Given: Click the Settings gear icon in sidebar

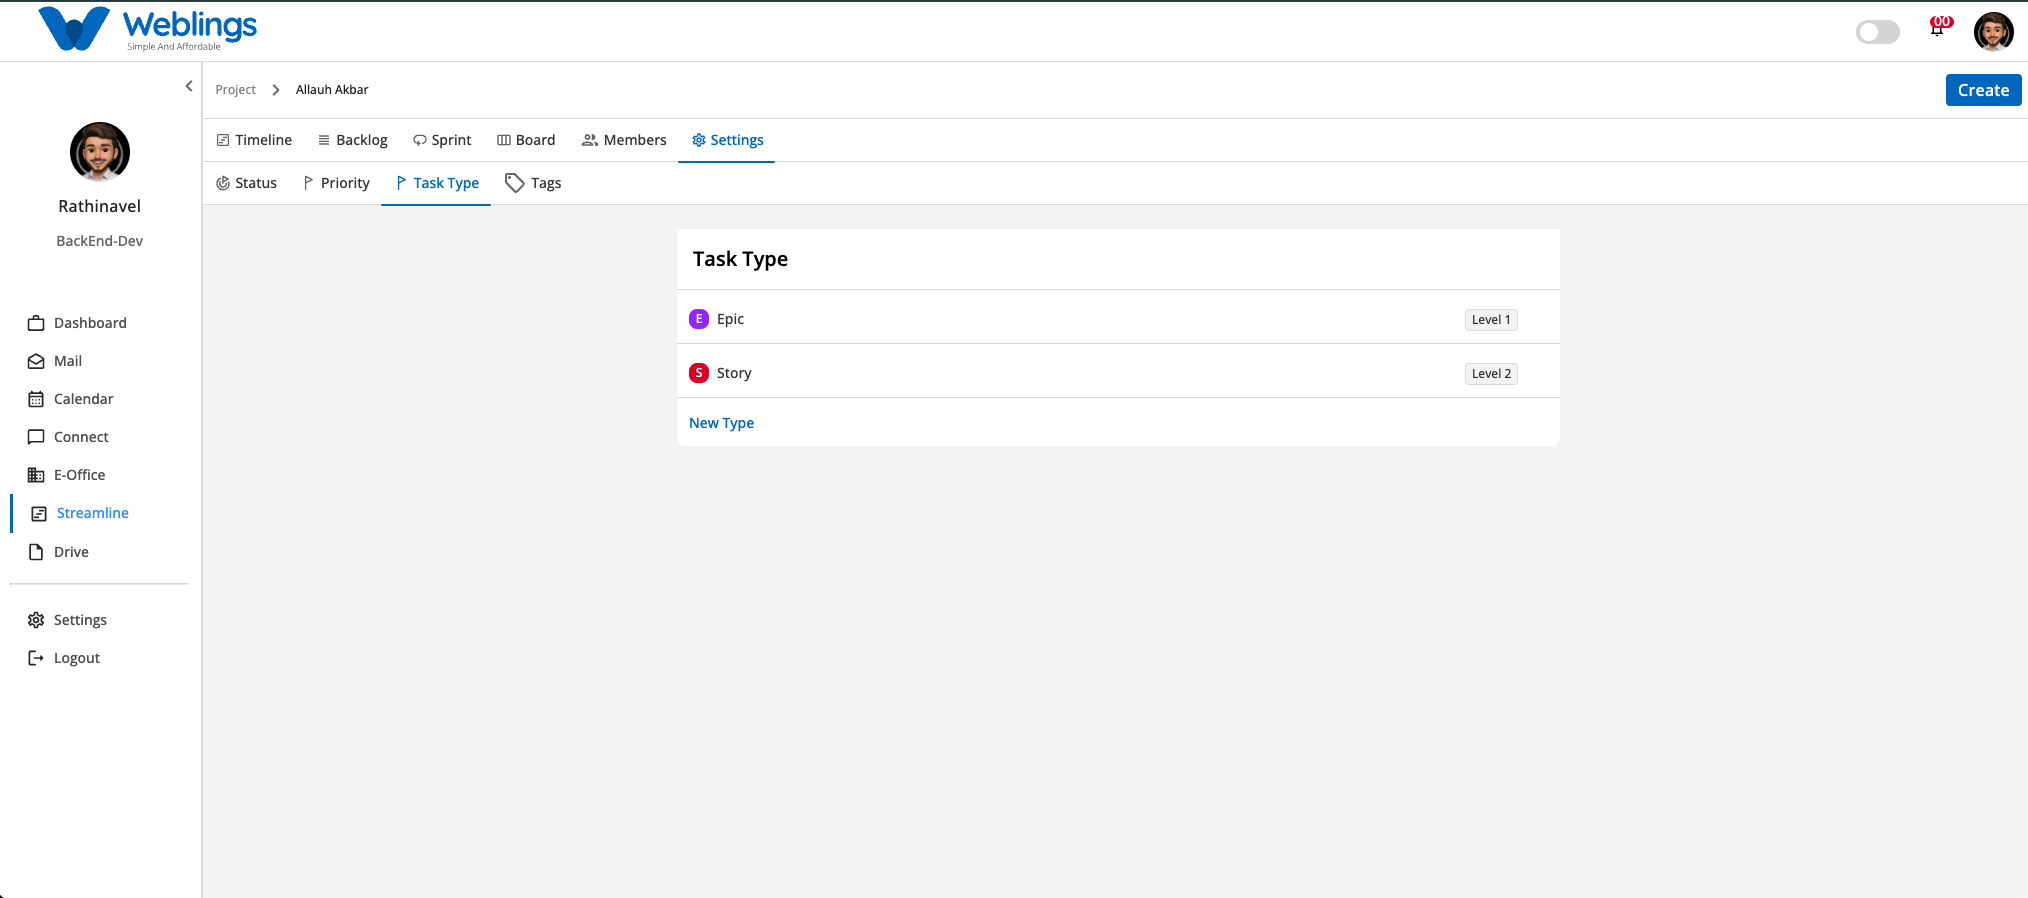Looking at the screenshot, I should [x=36, y=620].
